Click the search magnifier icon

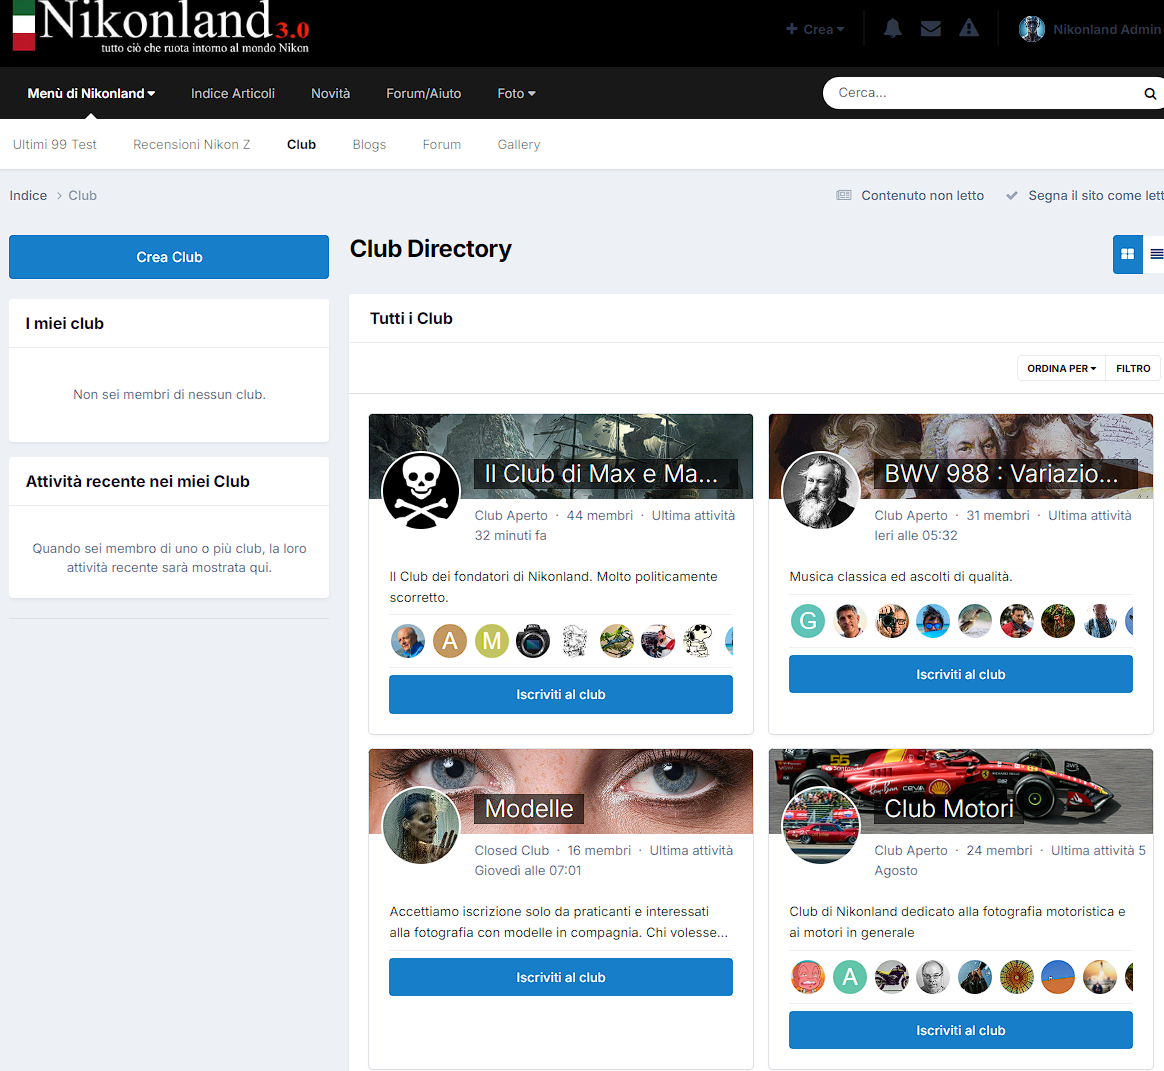tap(1149, 94)
